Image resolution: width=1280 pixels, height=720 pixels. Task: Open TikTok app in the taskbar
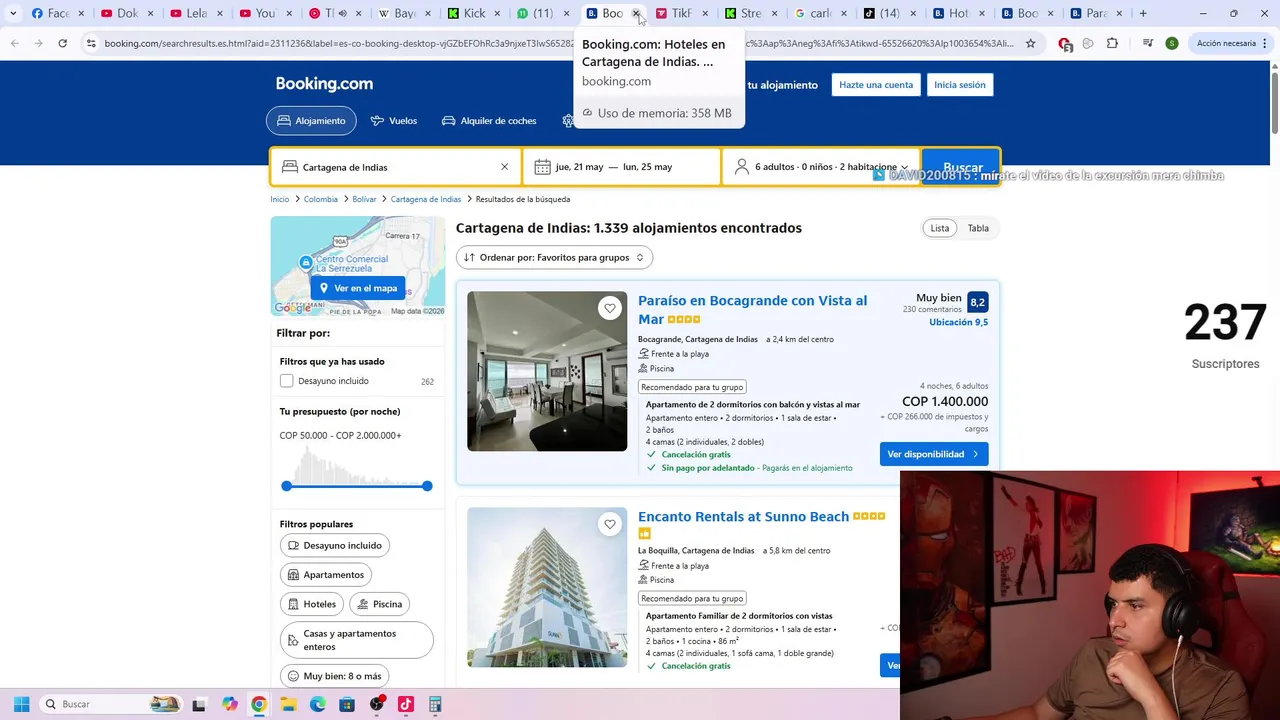click(405, 704)
